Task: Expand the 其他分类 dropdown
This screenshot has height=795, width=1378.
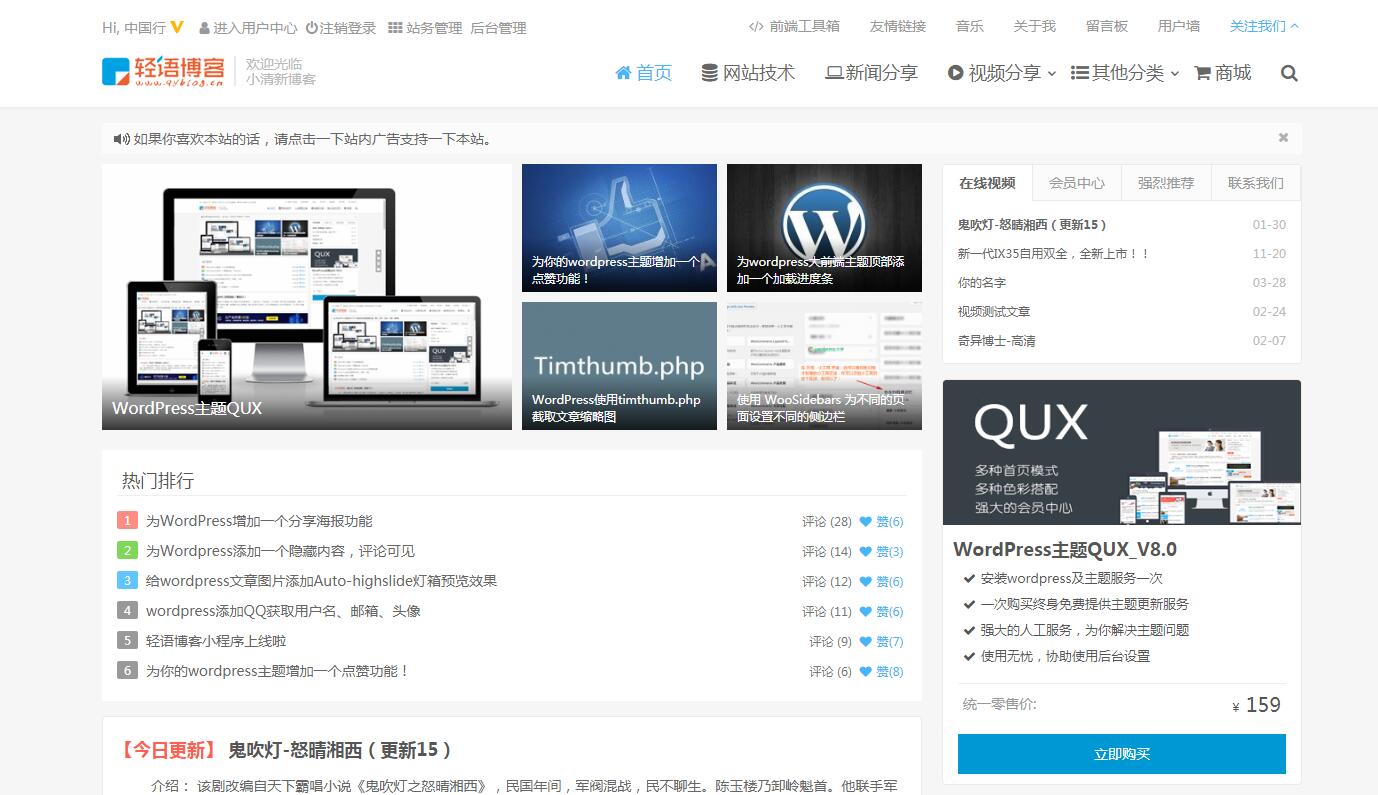Action: pos(1123,72)
